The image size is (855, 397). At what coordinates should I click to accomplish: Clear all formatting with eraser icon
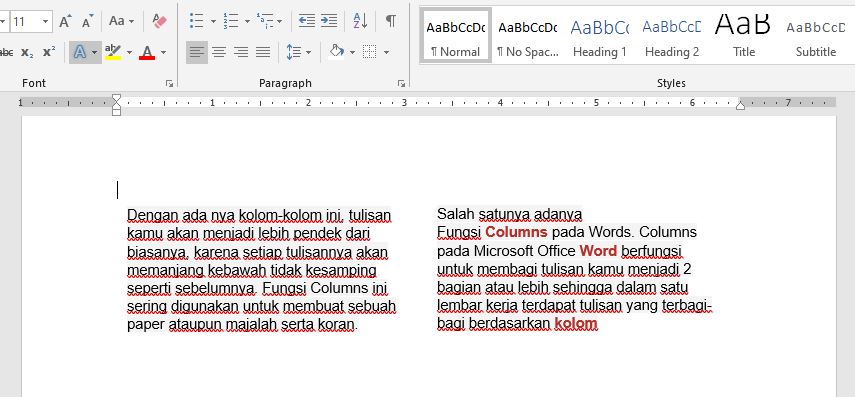[160, 21]
